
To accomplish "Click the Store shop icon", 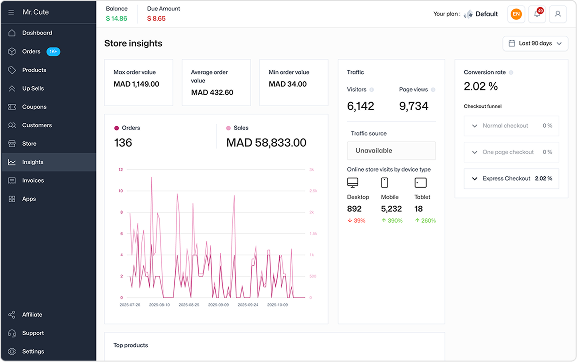I will coord(12,143).
